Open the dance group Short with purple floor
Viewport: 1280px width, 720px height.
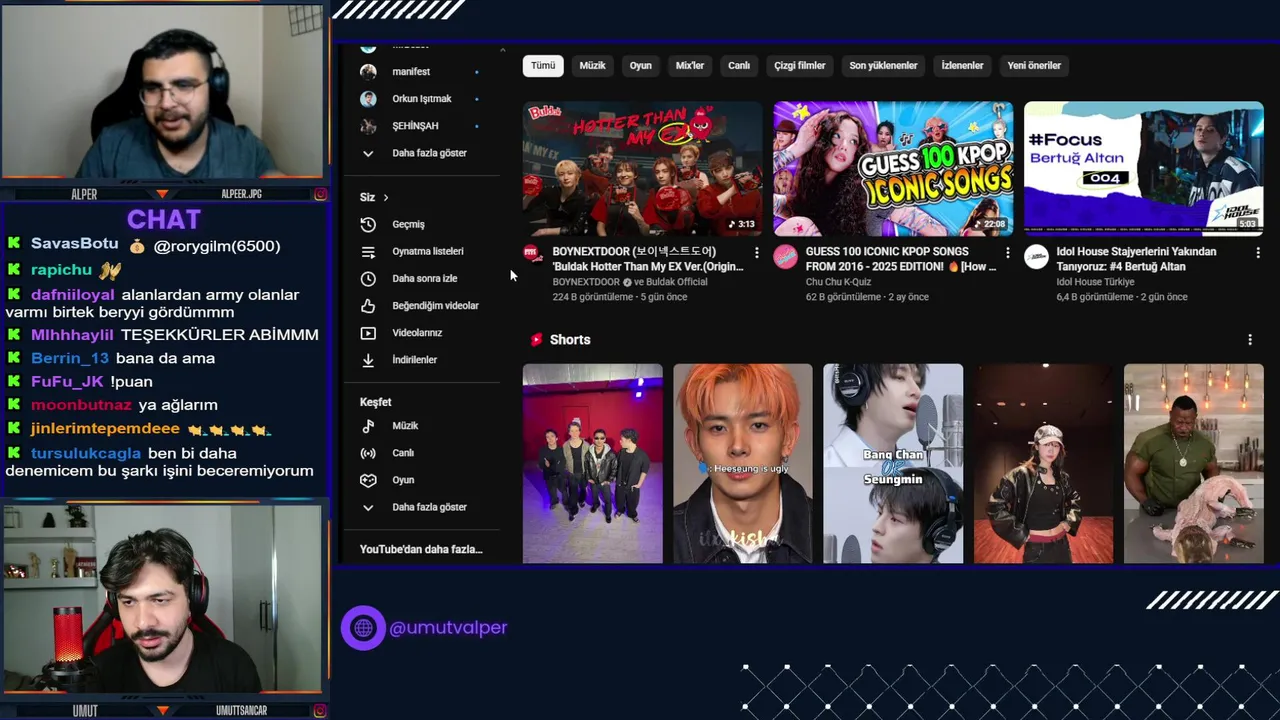592,463
